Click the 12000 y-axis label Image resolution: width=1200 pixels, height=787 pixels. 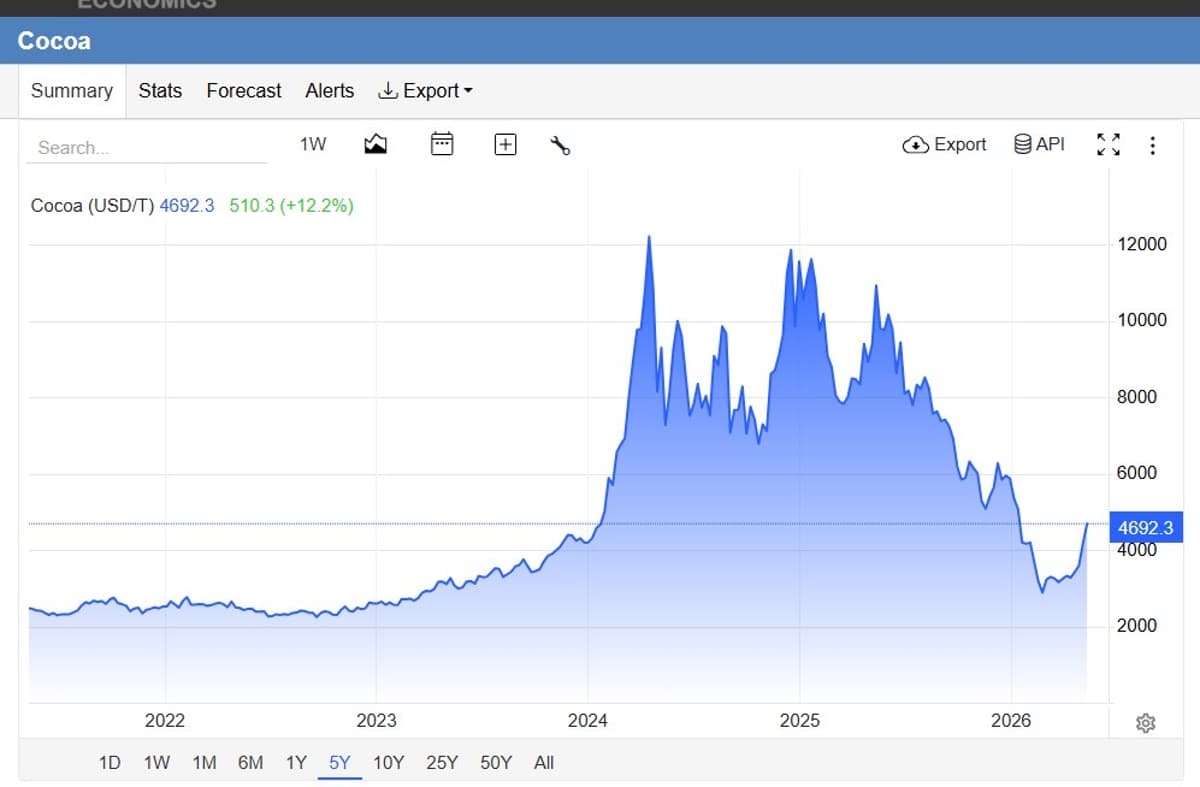tap(1142, 244)
